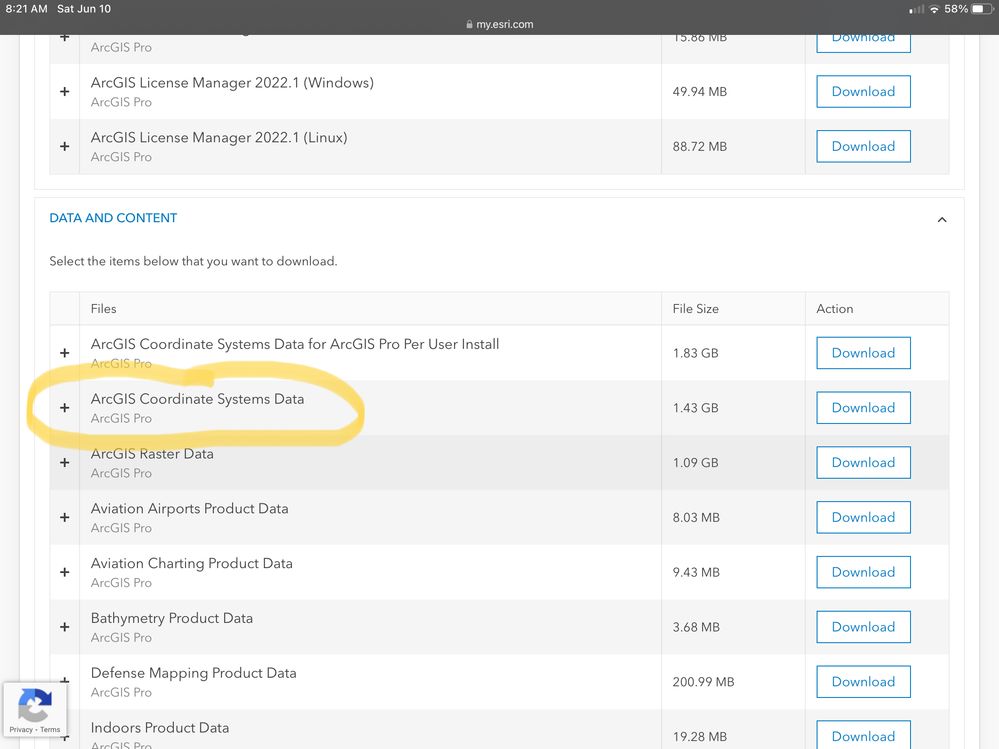Download ArcGIS License Manager 2022.1 (Linux)
This screenshot has height=749, width=999.
click(x=863, y=146)
